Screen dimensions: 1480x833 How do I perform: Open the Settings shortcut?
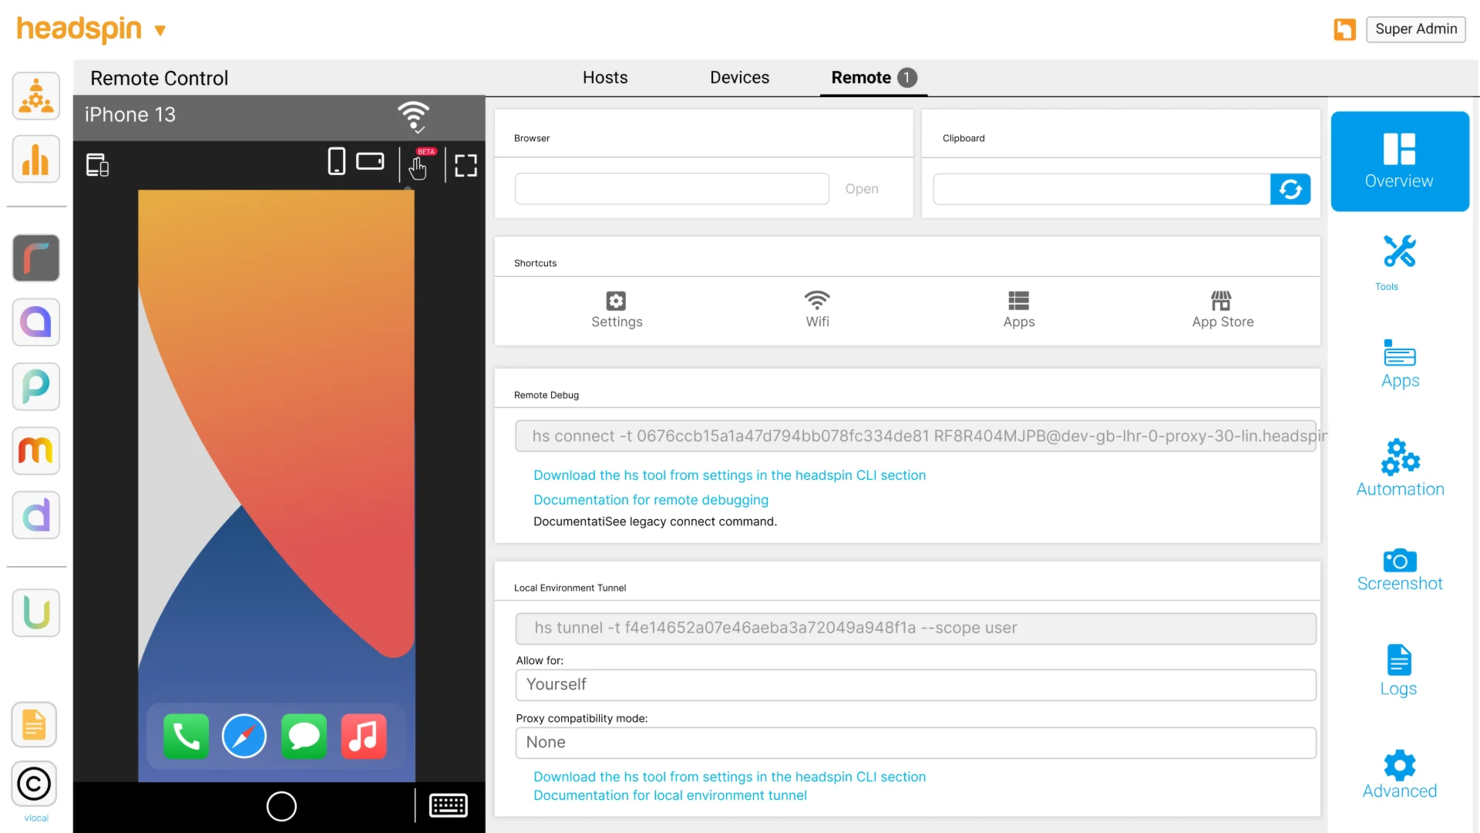click(x=616, y=308)
